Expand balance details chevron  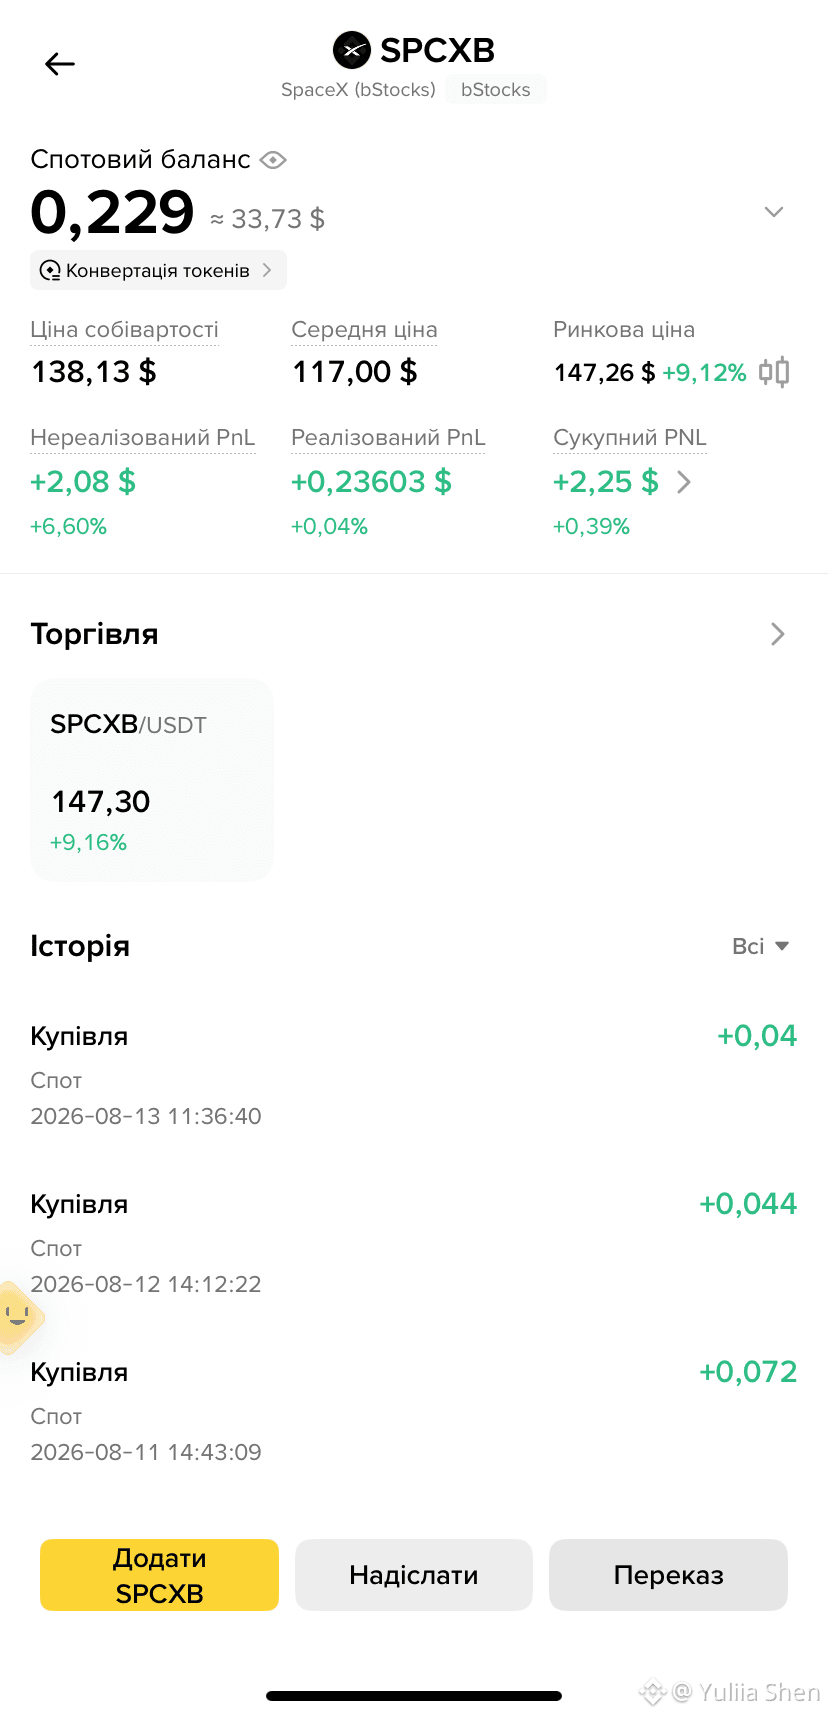pos(774,212)
